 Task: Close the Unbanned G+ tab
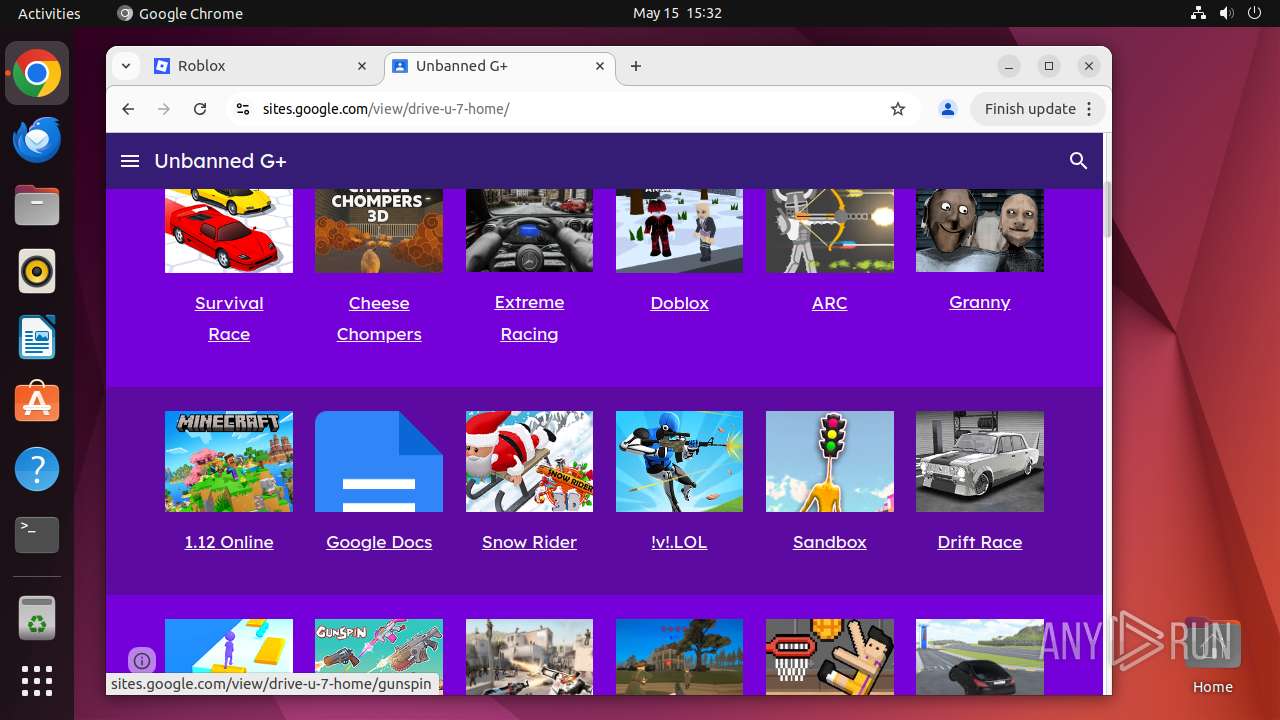coord(600,66)
